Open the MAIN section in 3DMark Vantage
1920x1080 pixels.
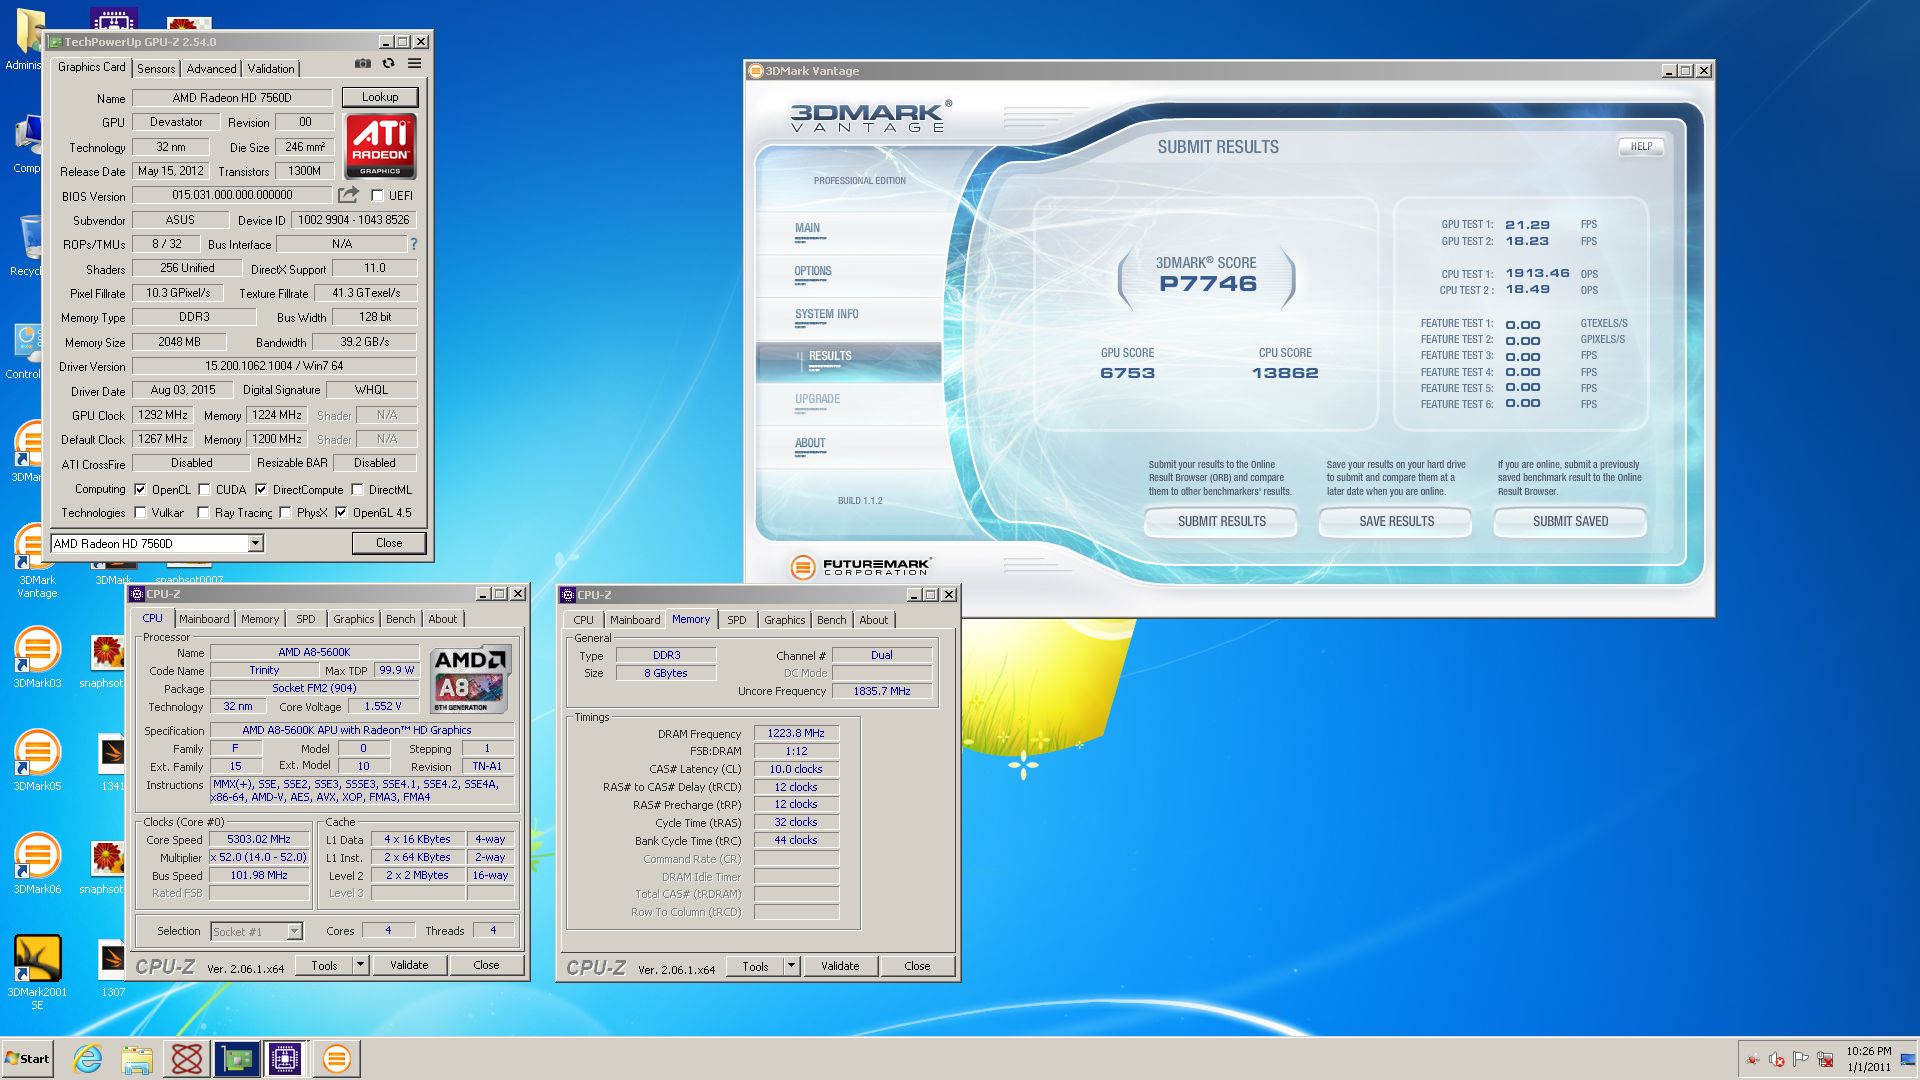pos(807,228)
